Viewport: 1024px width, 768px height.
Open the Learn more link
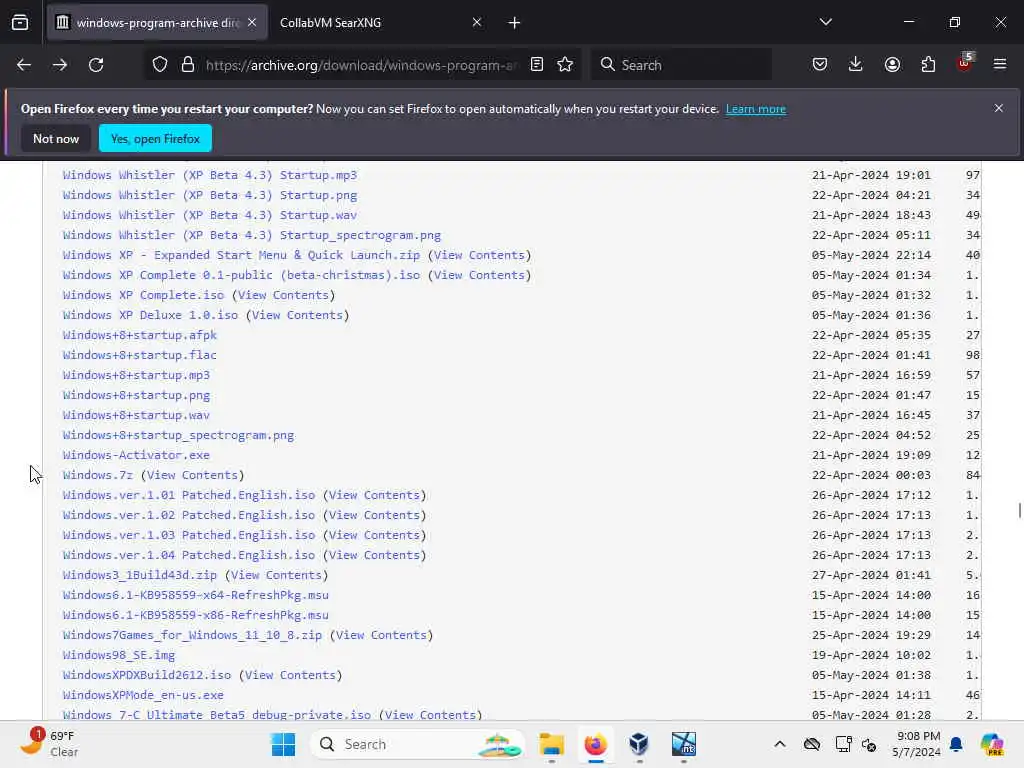pos(756,109)
